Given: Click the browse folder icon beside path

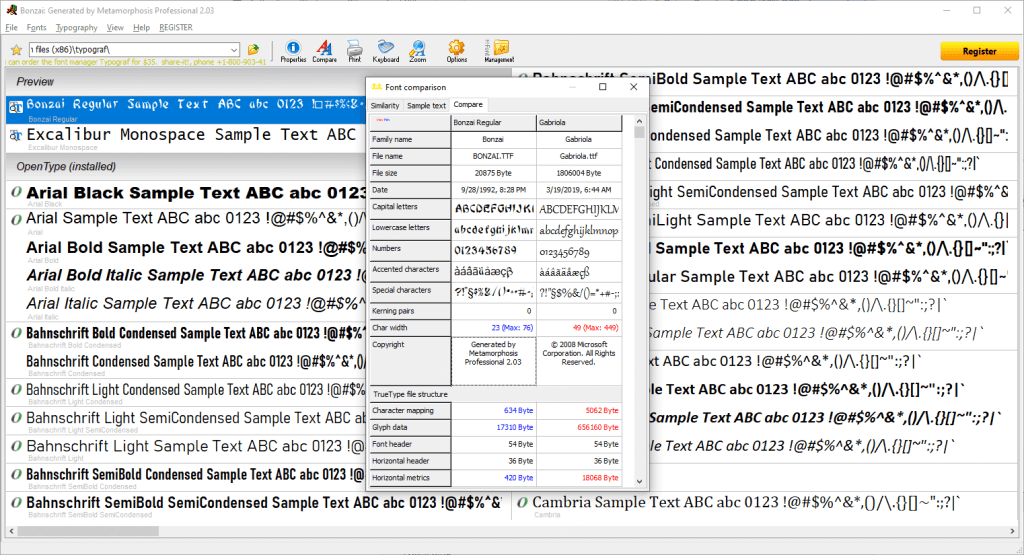Looking at the screenshot, I should [x=254, y=49].
